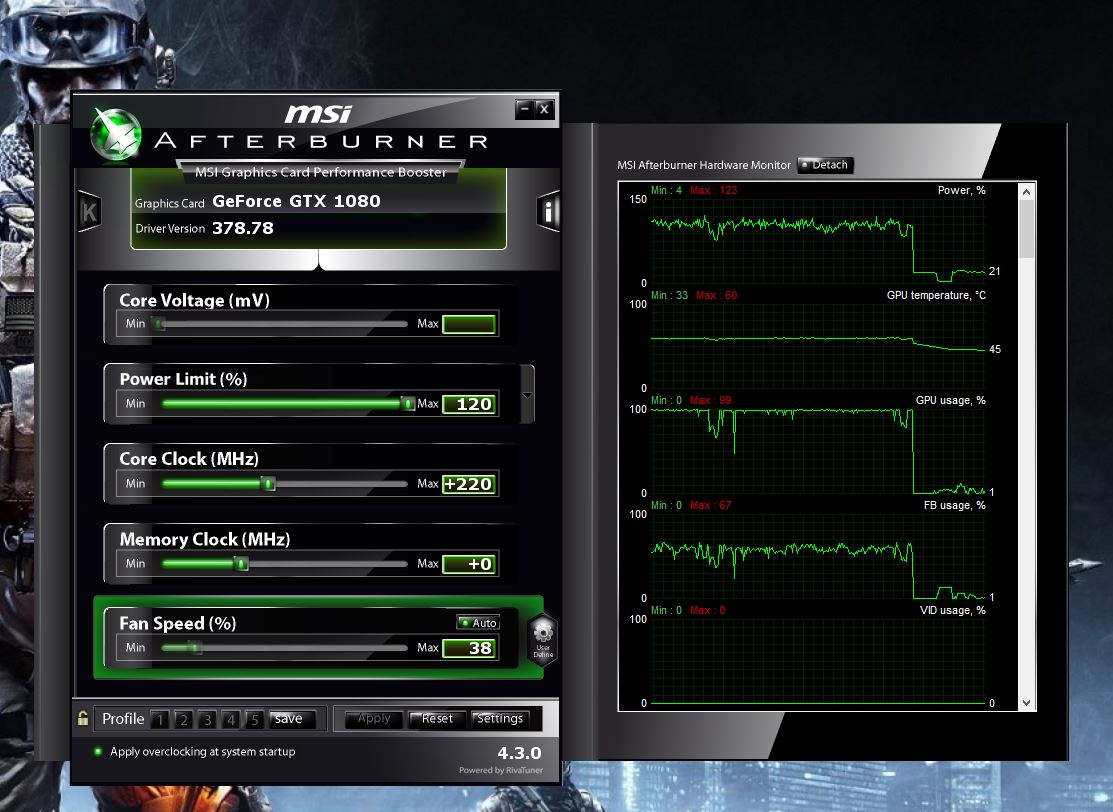
Task: Click the Core Voltage slider handle
Action: coord(160,324)
